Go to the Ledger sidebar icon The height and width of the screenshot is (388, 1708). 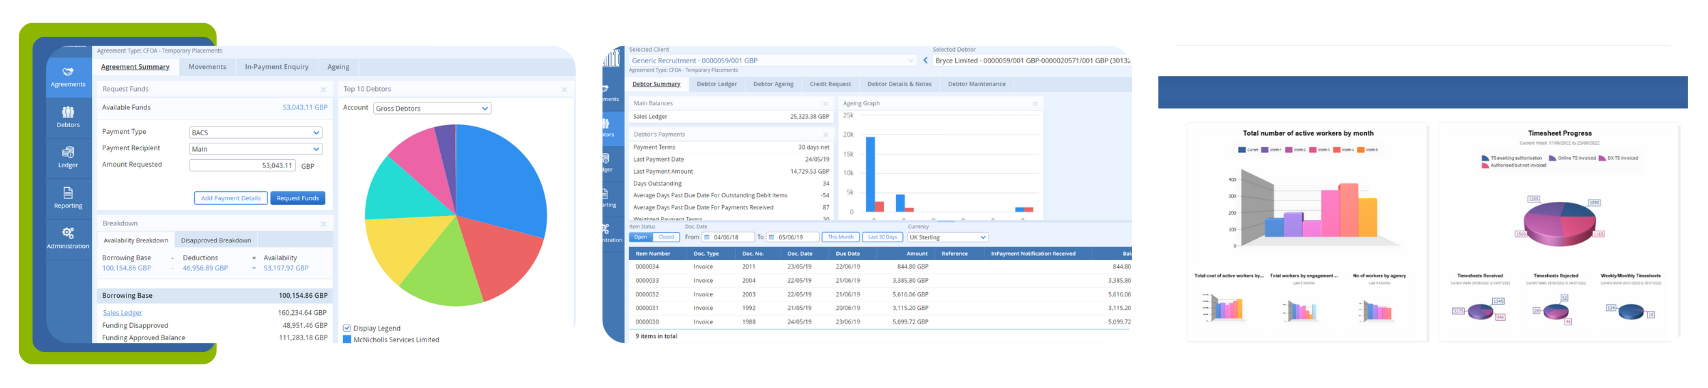pos(68,157)
